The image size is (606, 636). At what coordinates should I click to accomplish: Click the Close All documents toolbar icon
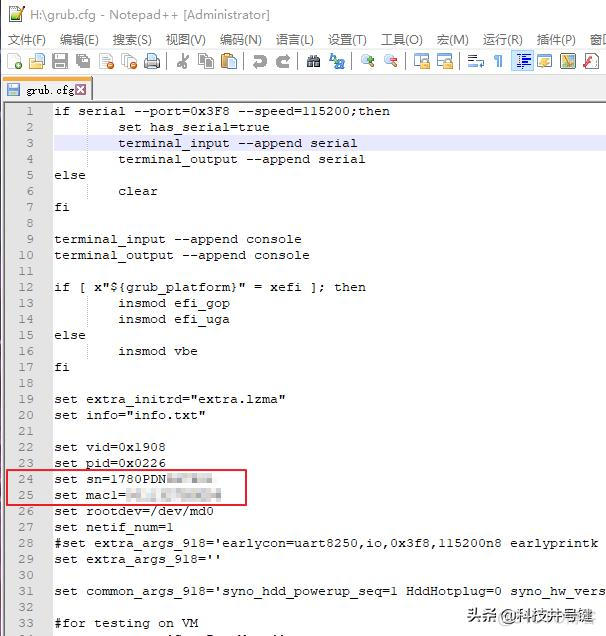tap(129, 61)
